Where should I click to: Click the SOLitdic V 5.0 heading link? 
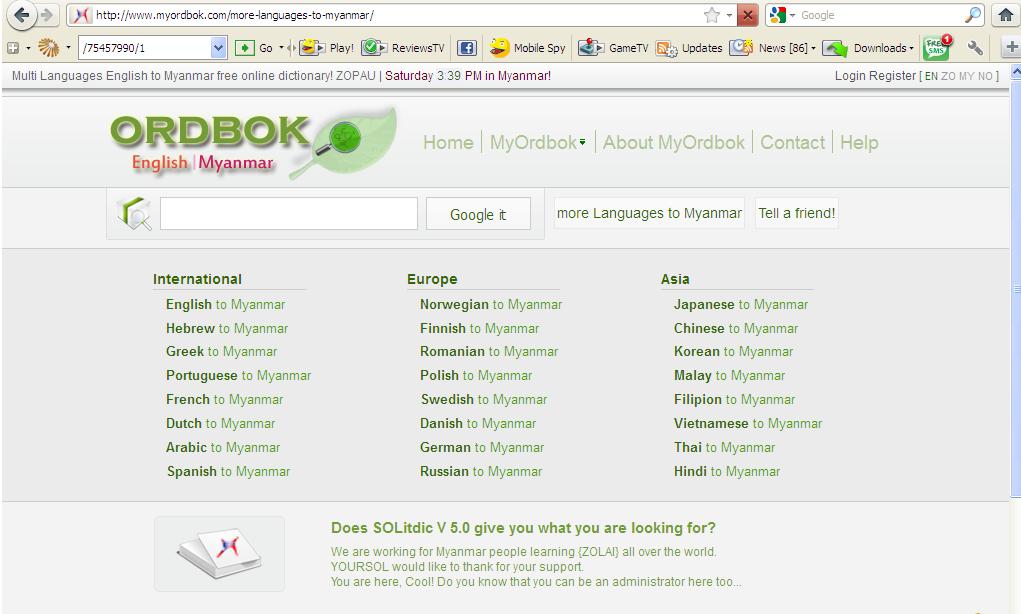tap(523, 528)
